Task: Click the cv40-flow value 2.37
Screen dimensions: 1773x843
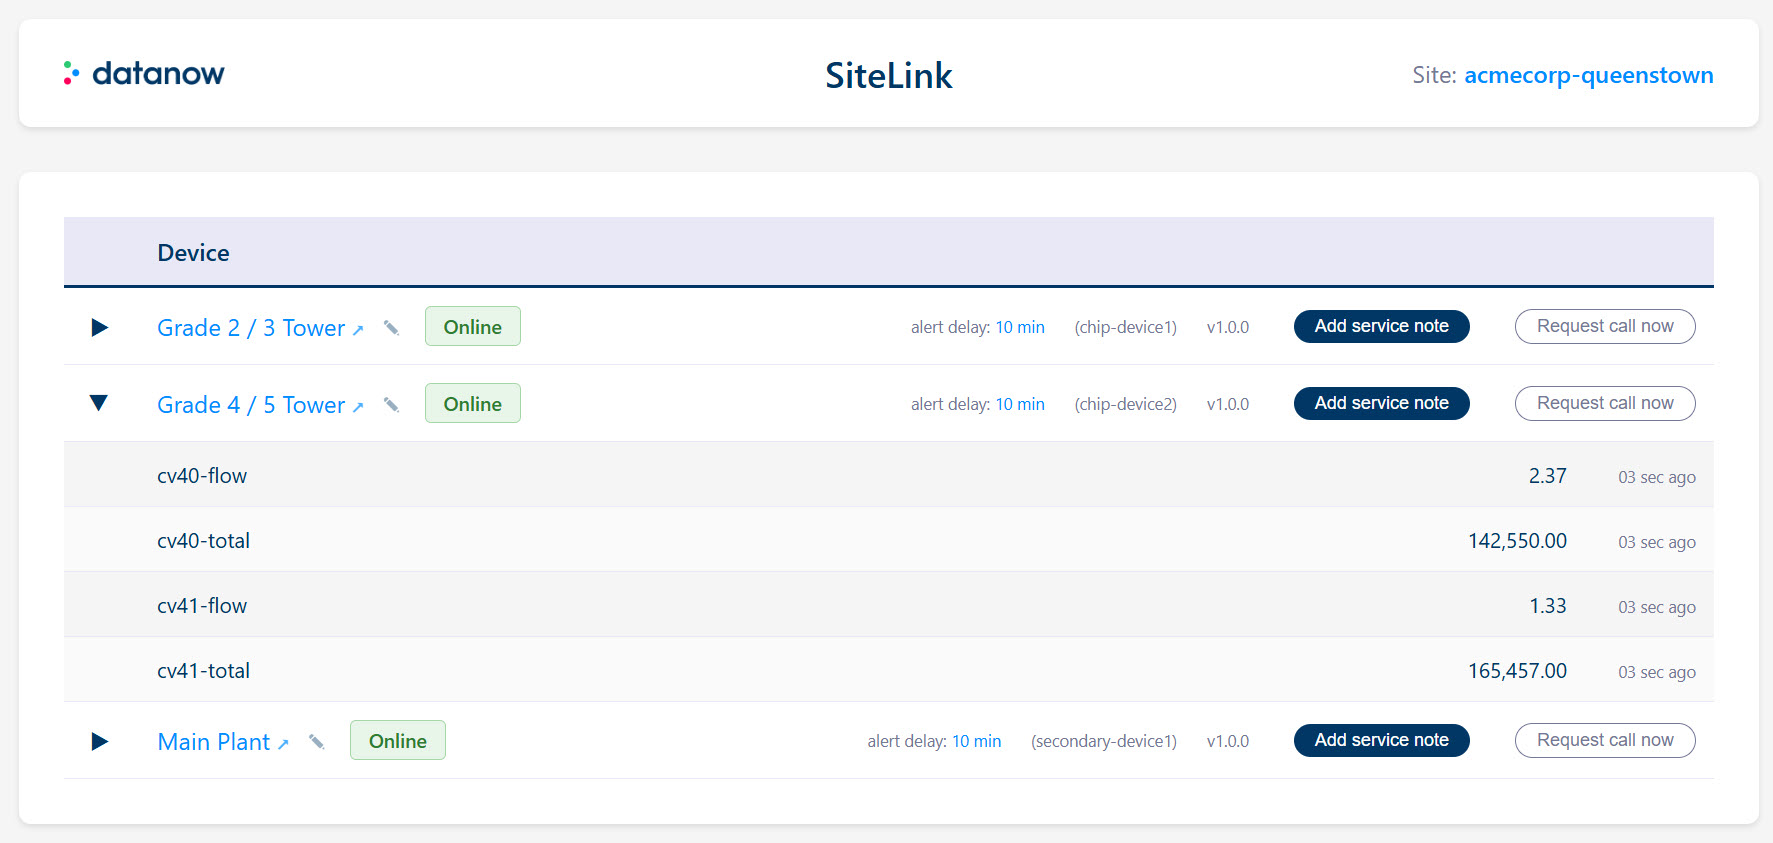Action: [1547, 476]
